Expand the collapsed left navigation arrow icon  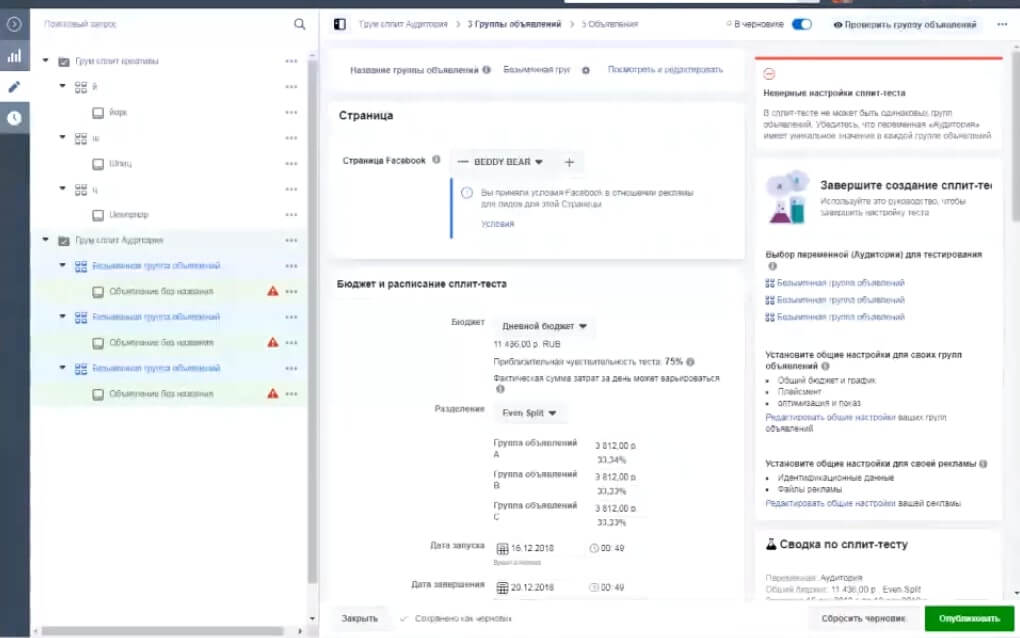(14, 24)
